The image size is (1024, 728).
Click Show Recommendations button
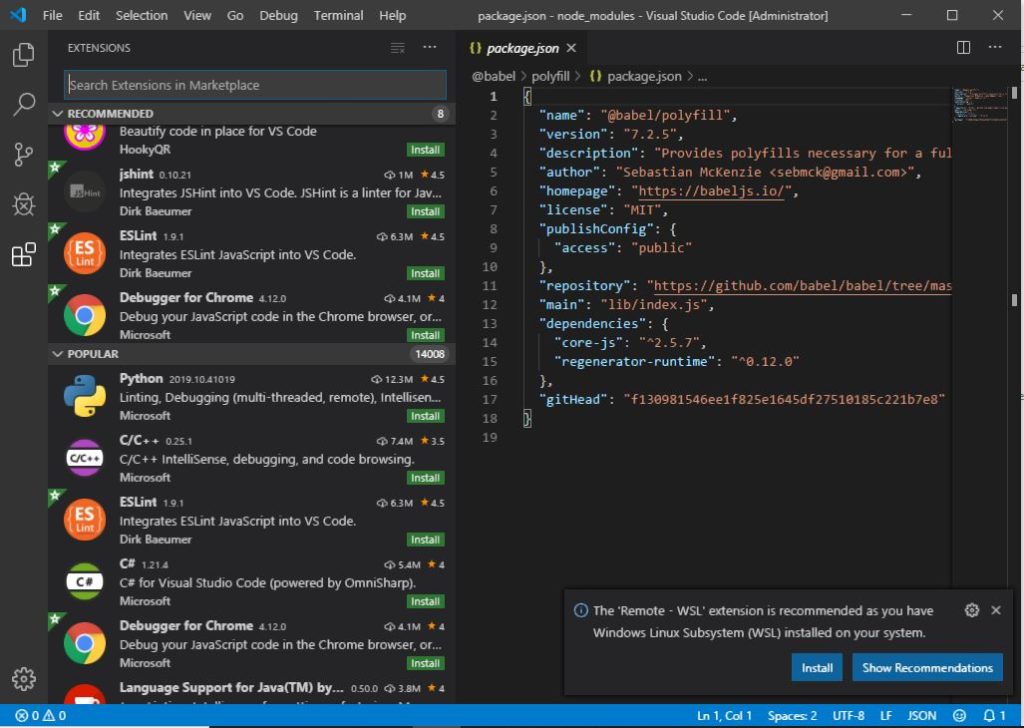coord(927,667)
